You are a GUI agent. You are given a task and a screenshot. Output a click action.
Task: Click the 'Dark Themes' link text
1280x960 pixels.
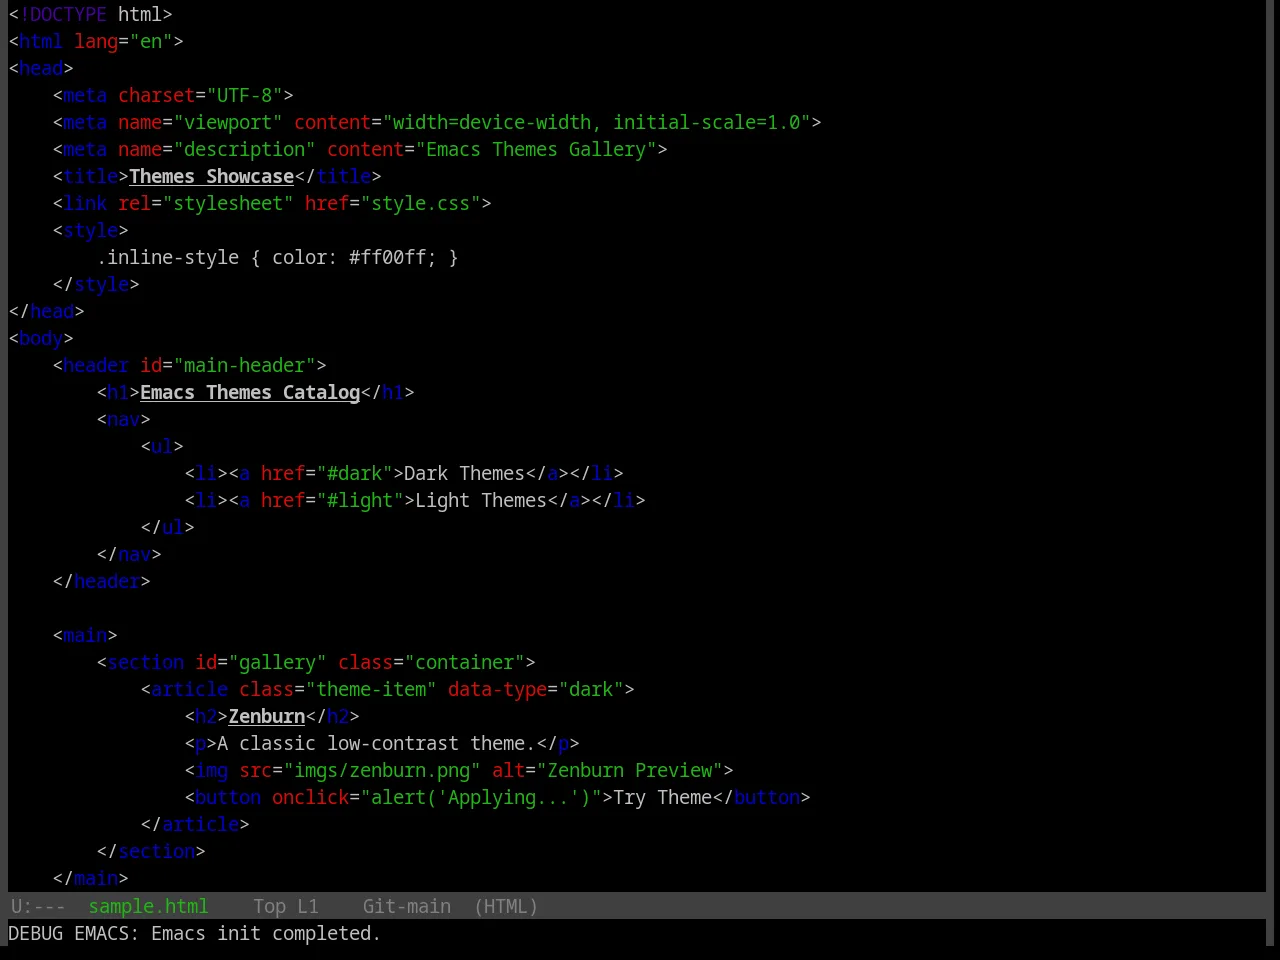pyautogui.click(x=464, y=473)
